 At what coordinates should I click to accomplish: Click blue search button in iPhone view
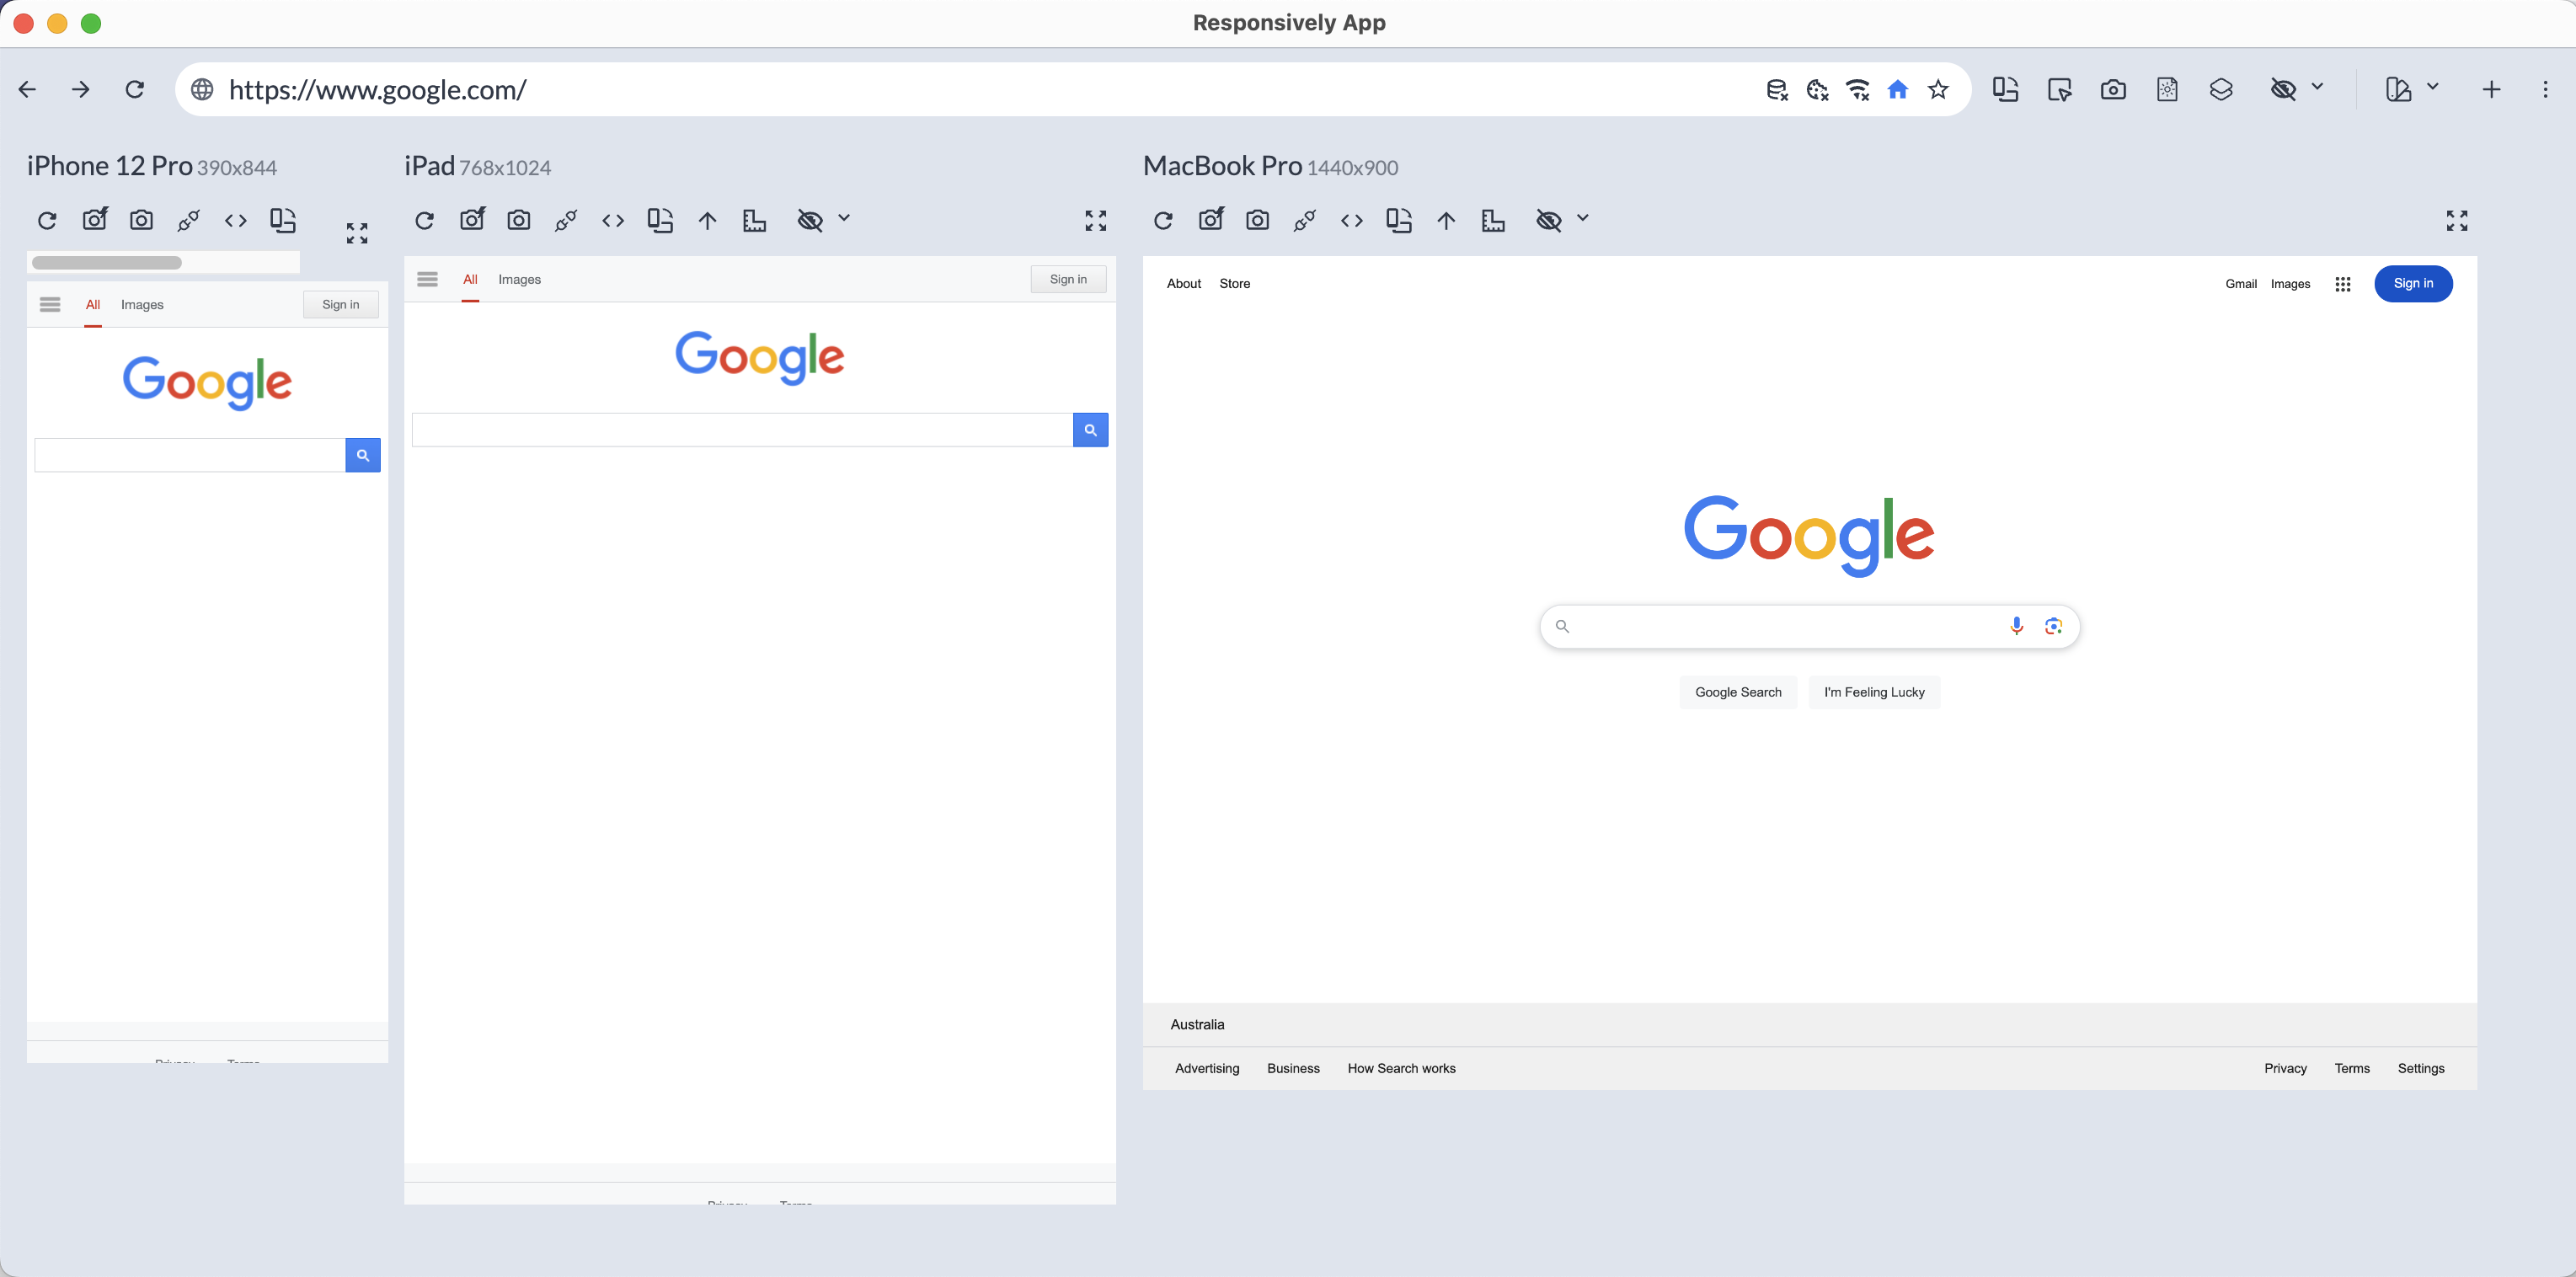click(x=363, y=455)
